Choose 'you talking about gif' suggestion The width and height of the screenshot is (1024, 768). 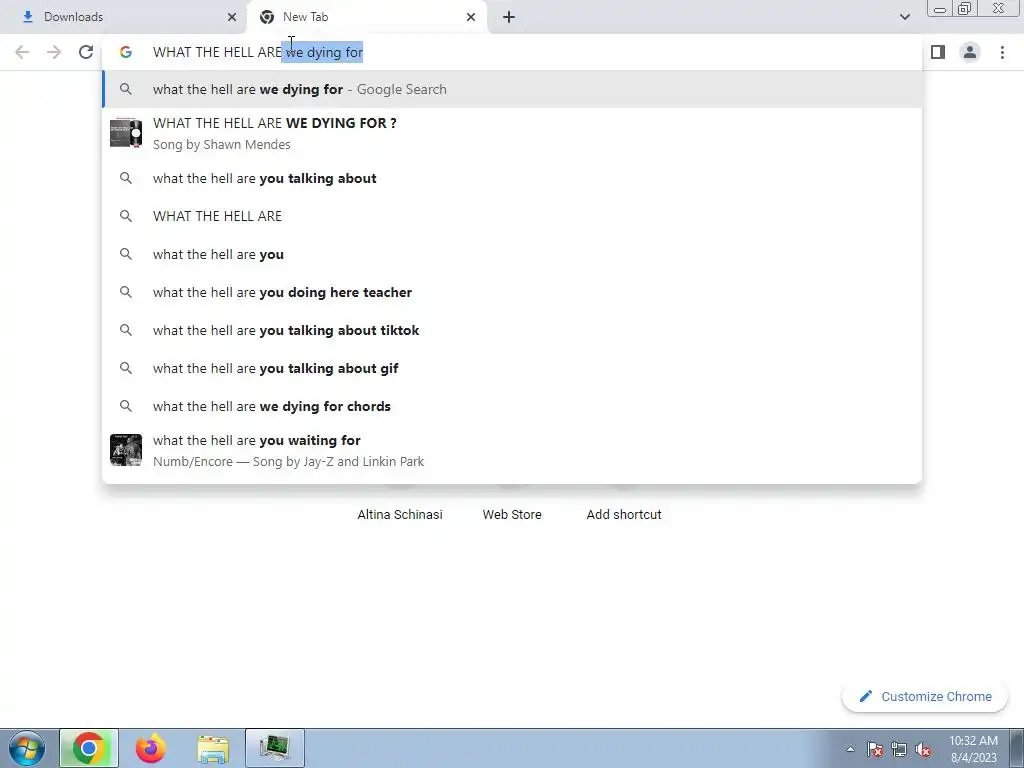tap(512, 368)
